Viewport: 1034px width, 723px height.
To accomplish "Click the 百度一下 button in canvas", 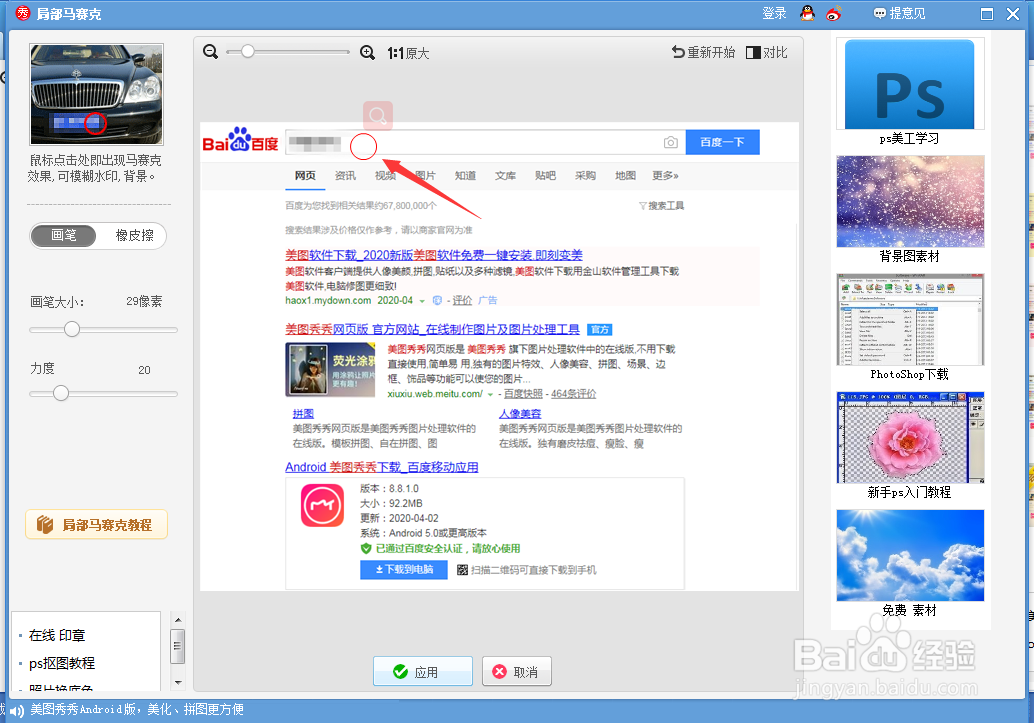I will point(723,142).
